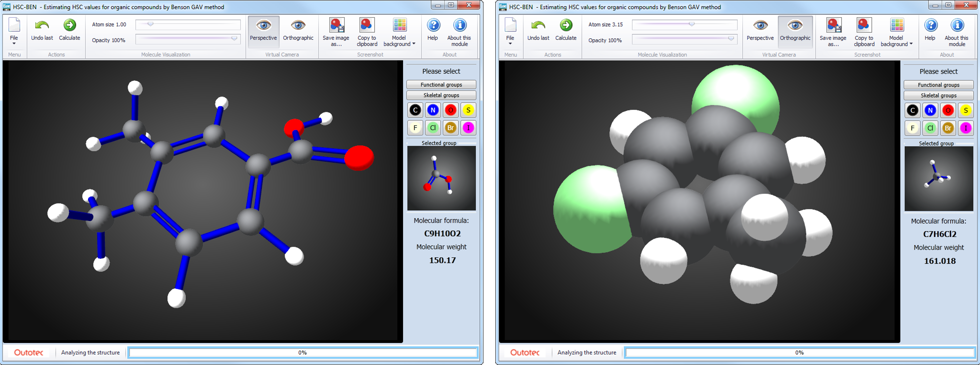Click Calculate in left window

click(x=69, y=30)
